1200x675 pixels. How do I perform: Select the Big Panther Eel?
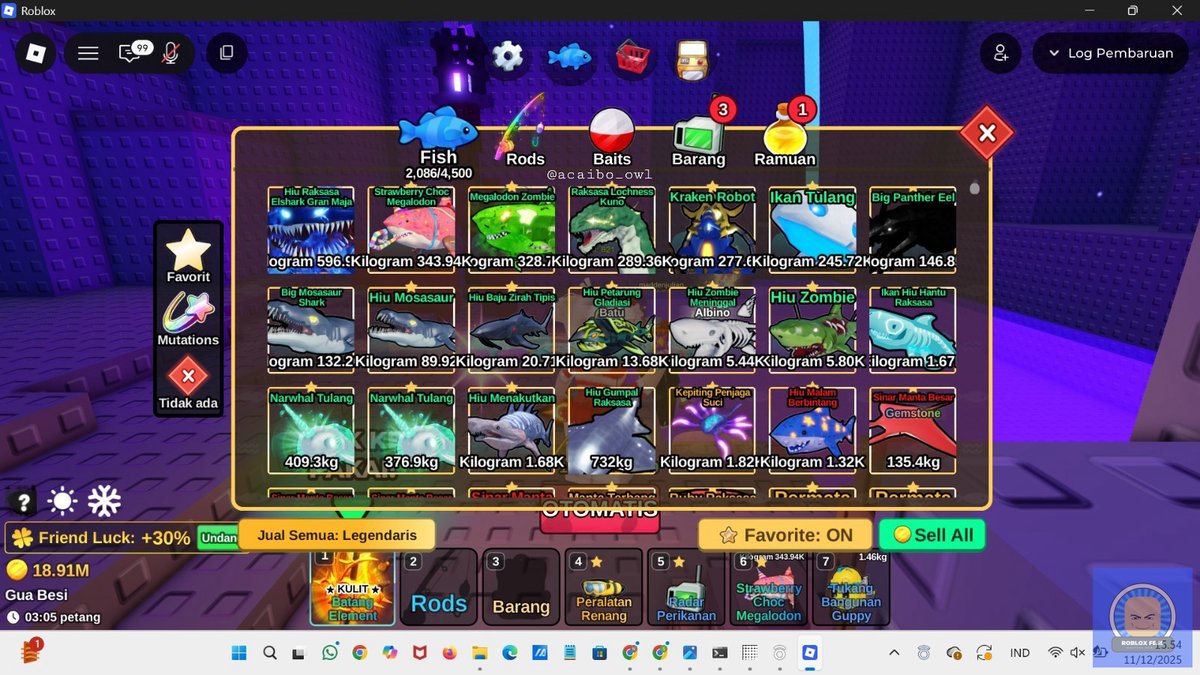tap(913, 229)
